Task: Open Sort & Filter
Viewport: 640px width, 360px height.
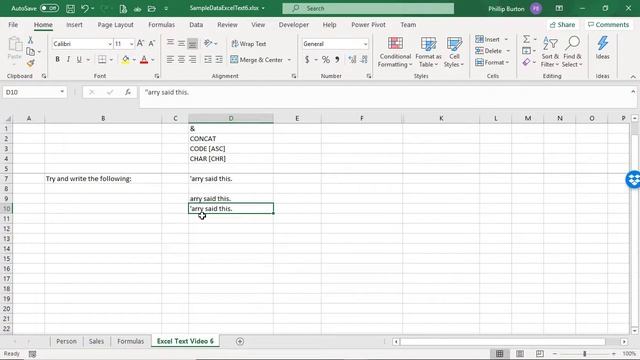Action: pos(550,52)
